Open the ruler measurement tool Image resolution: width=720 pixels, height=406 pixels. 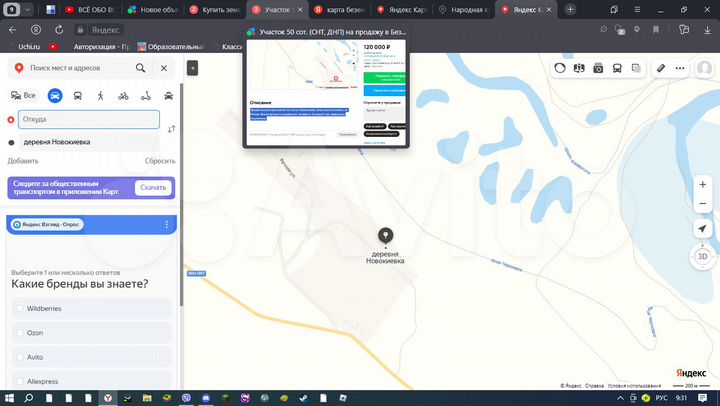(661, 68)
